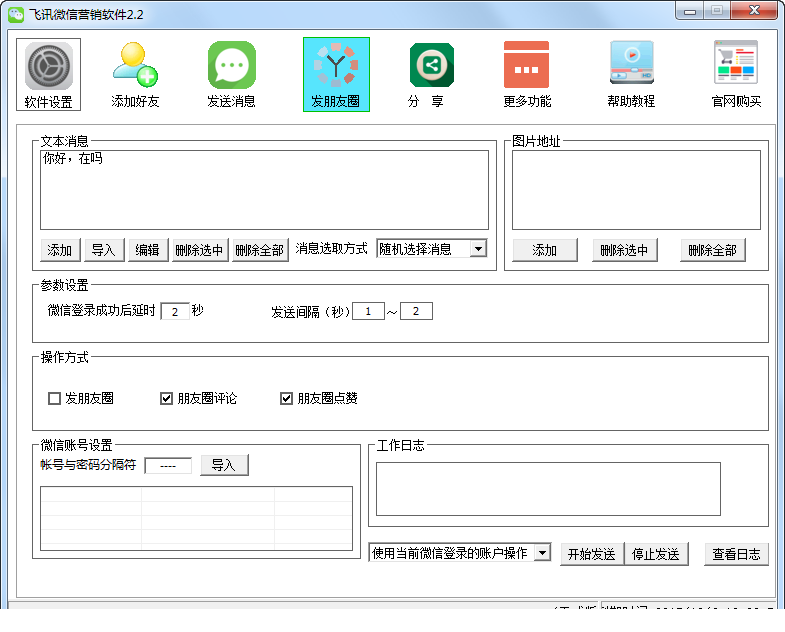Minimize the 飞讯微信营销软件 window
The image size is (785, 632).
coord(690,11)
